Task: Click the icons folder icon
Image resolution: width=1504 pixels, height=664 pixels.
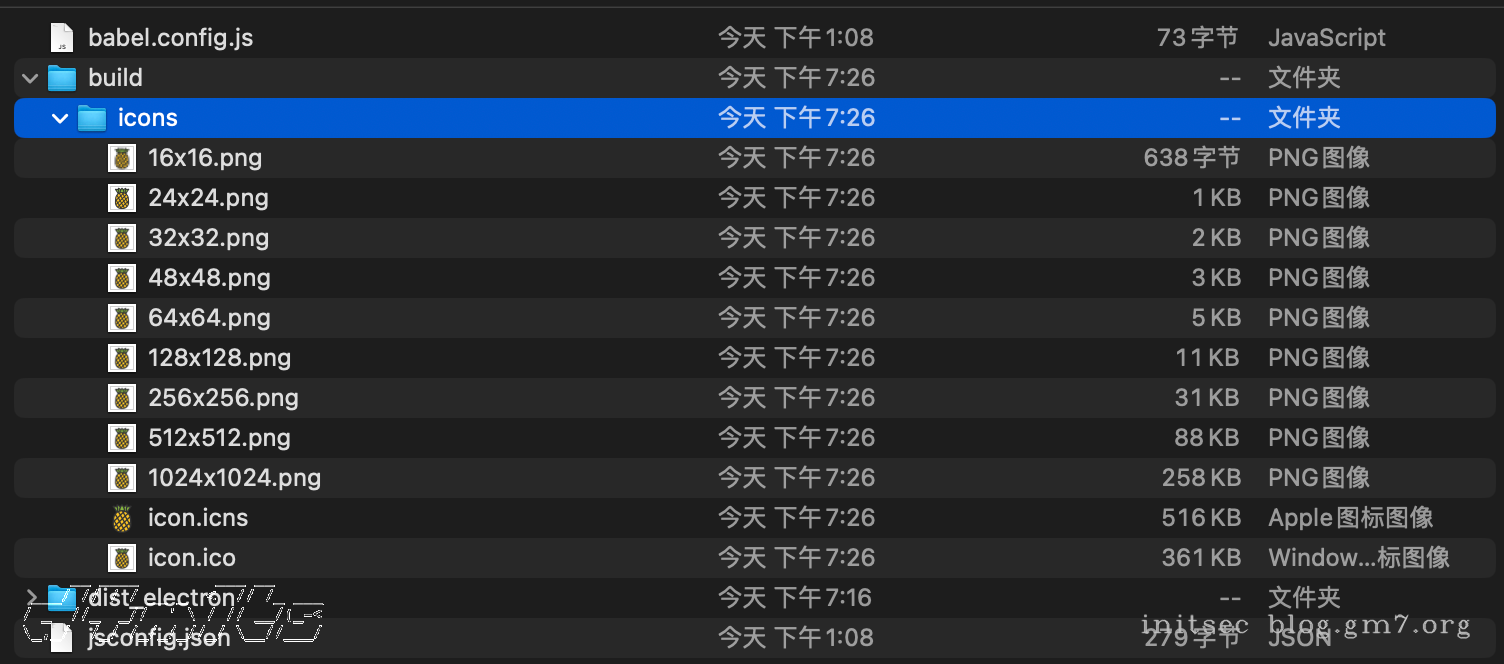Action: pyautogui.click(x=92, y=118)
